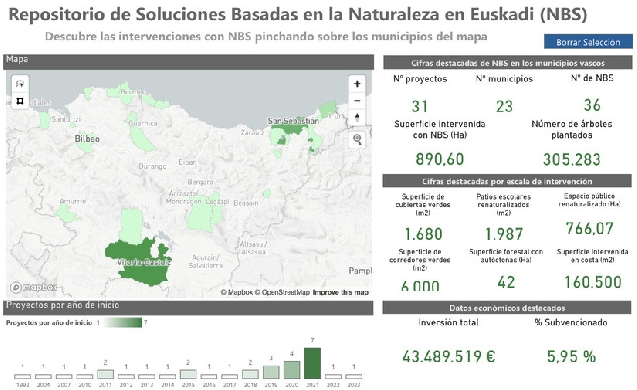Image resolution: width=637 pixels, height=390 pixels.
Task: Click the school yards value 1.987
Action: (504, 234)
